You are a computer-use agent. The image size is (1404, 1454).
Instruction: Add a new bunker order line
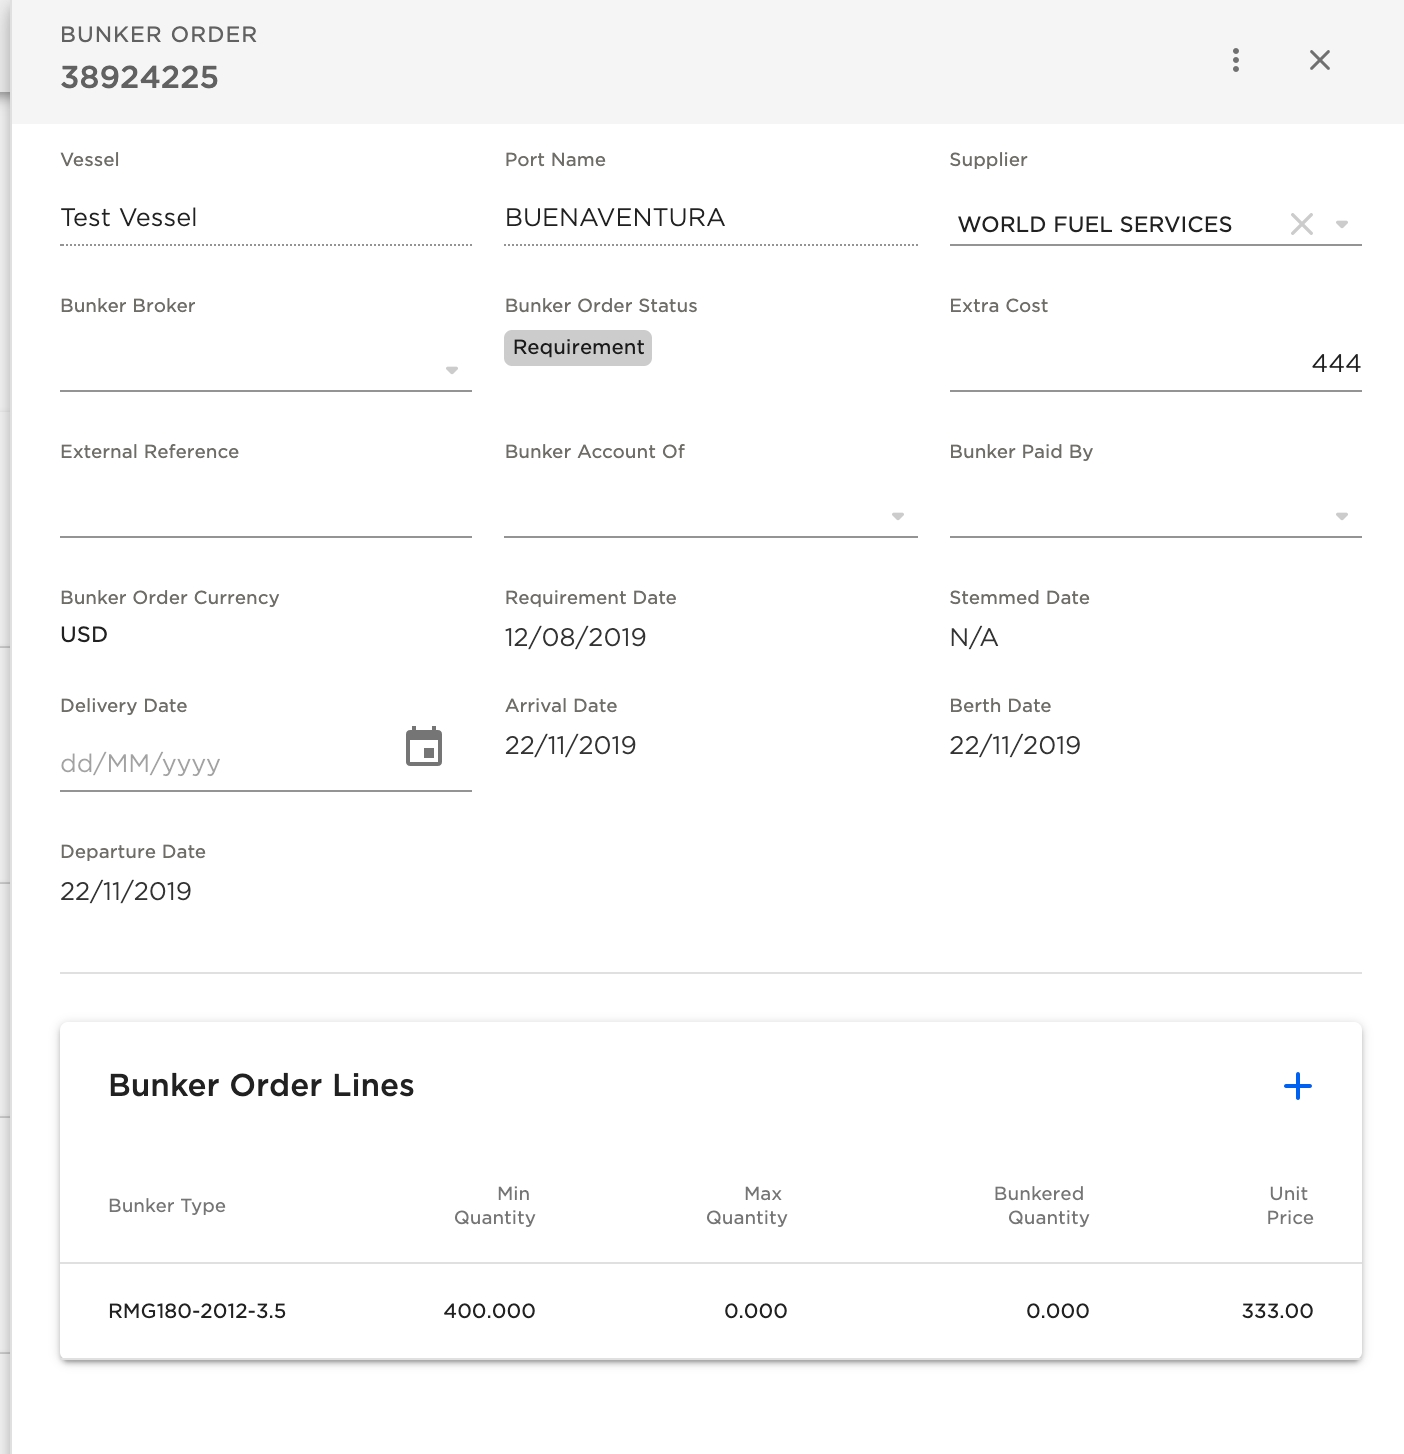[1297, 1086]
